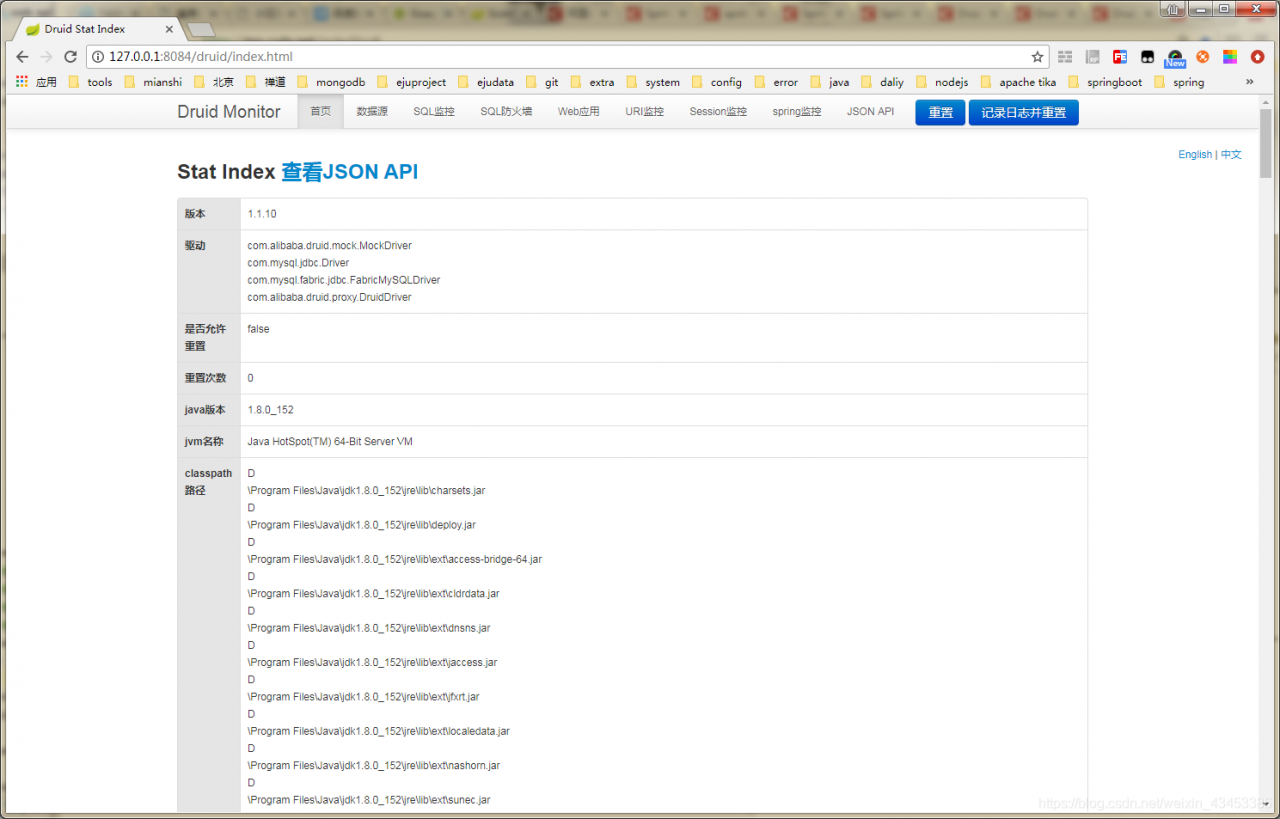This screenshot has width=1280, height=819.
Task: Open the Apps grid shortcut in bookmarks bar
Action: point(36,82)
